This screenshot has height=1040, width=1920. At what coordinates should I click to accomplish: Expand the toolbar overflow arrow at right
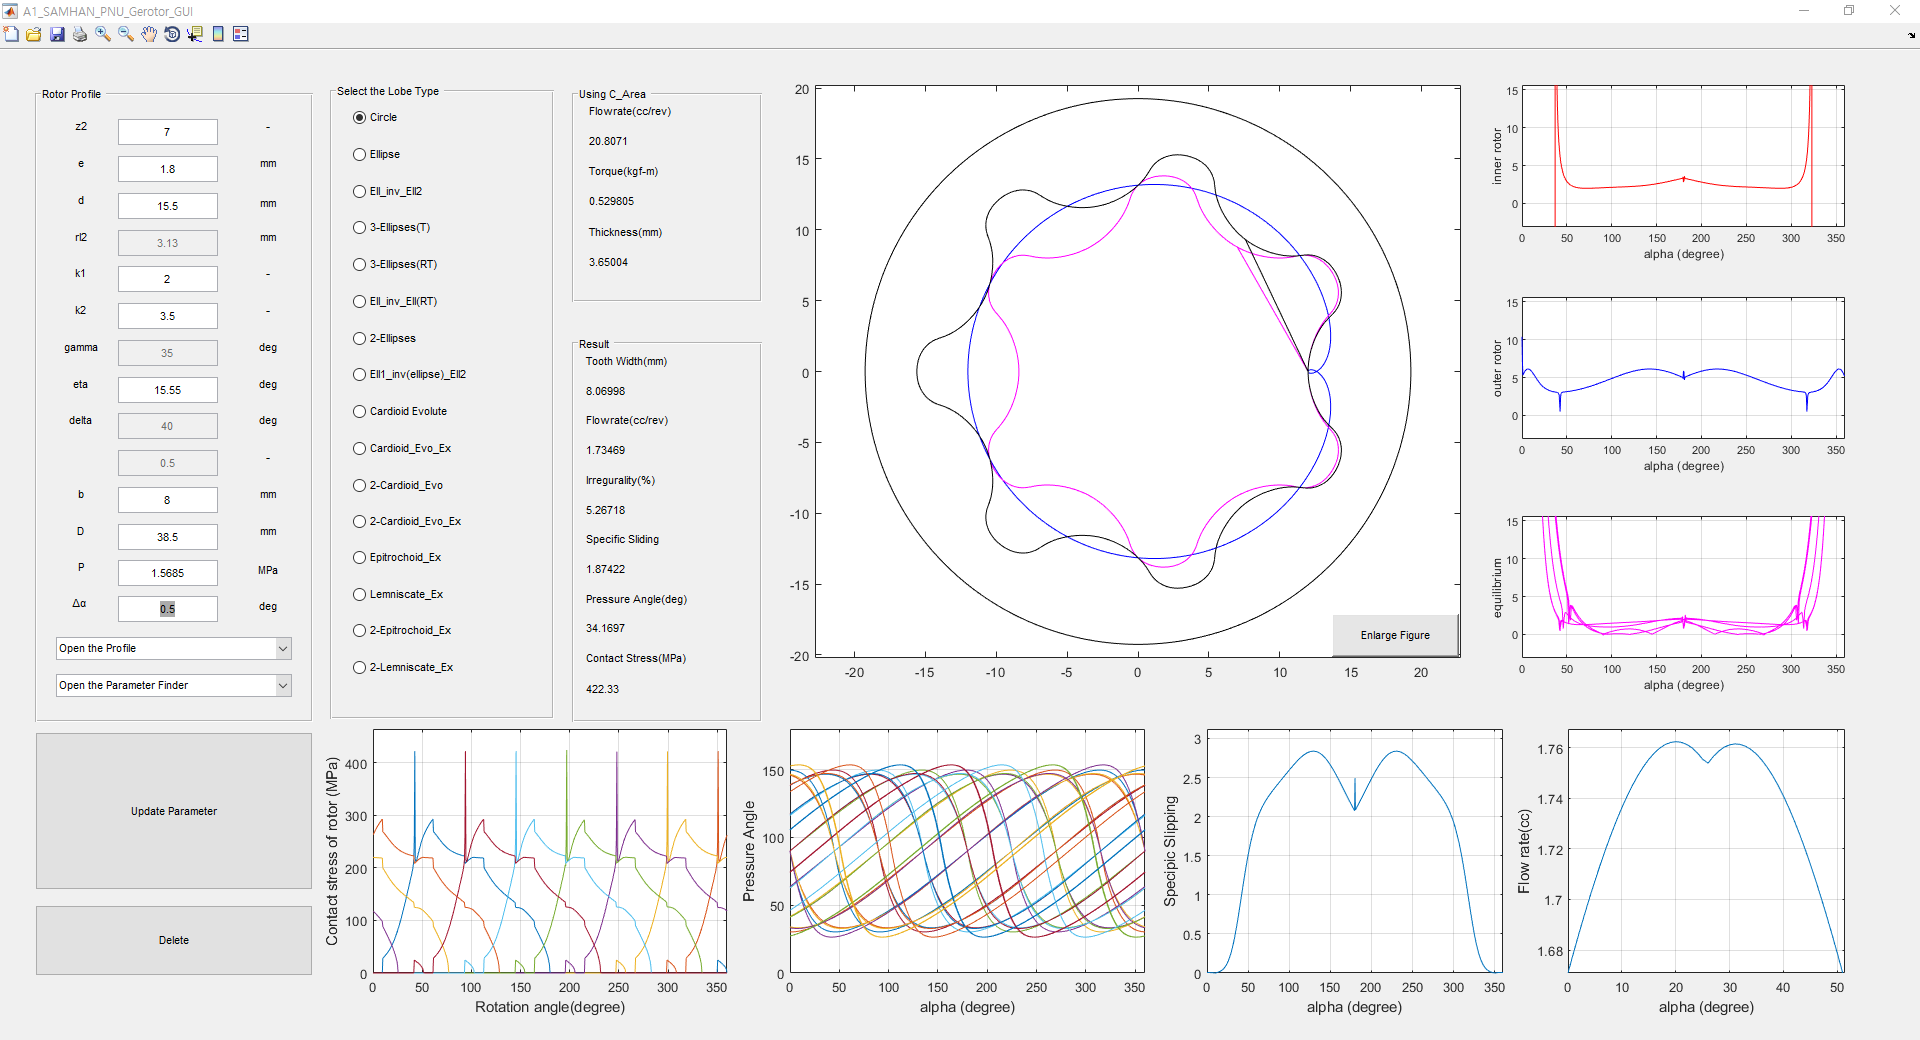click(x=1912, y=36)
